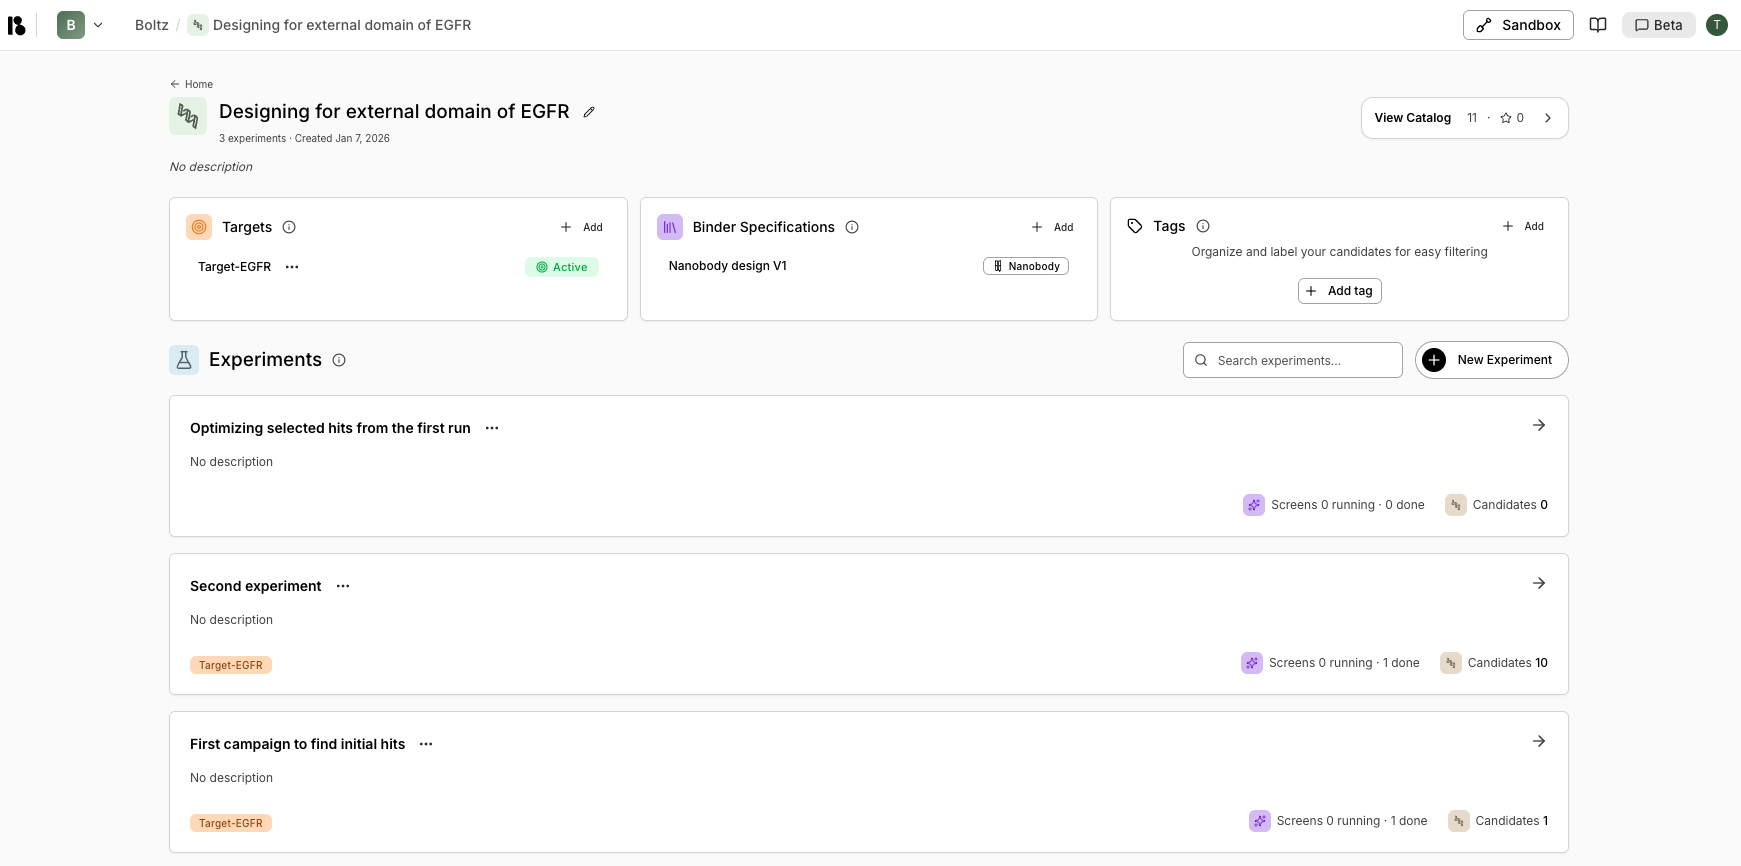Click the Boltz logo icon
This screenshot has width=1741, height=866.
click(x=16, y=25)
